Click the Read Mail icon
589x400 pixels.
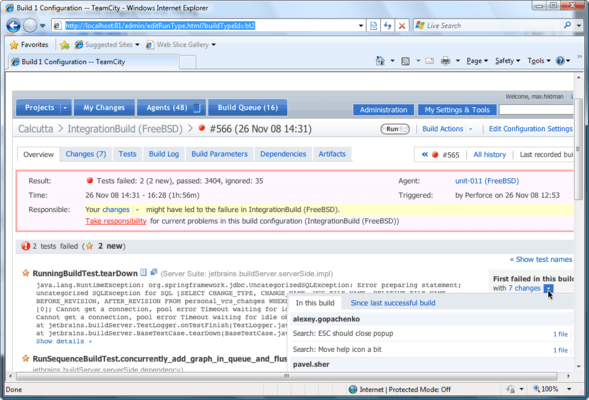429,61
